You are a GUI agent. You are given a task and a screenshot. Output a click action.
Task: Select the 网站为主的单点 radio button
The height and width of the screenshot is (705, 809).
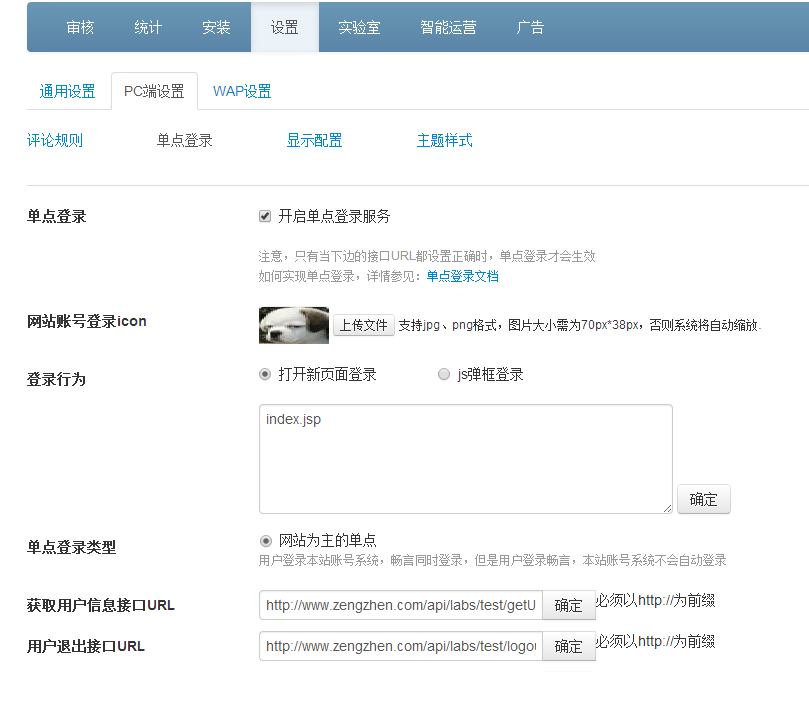click(x=265, y=540)
